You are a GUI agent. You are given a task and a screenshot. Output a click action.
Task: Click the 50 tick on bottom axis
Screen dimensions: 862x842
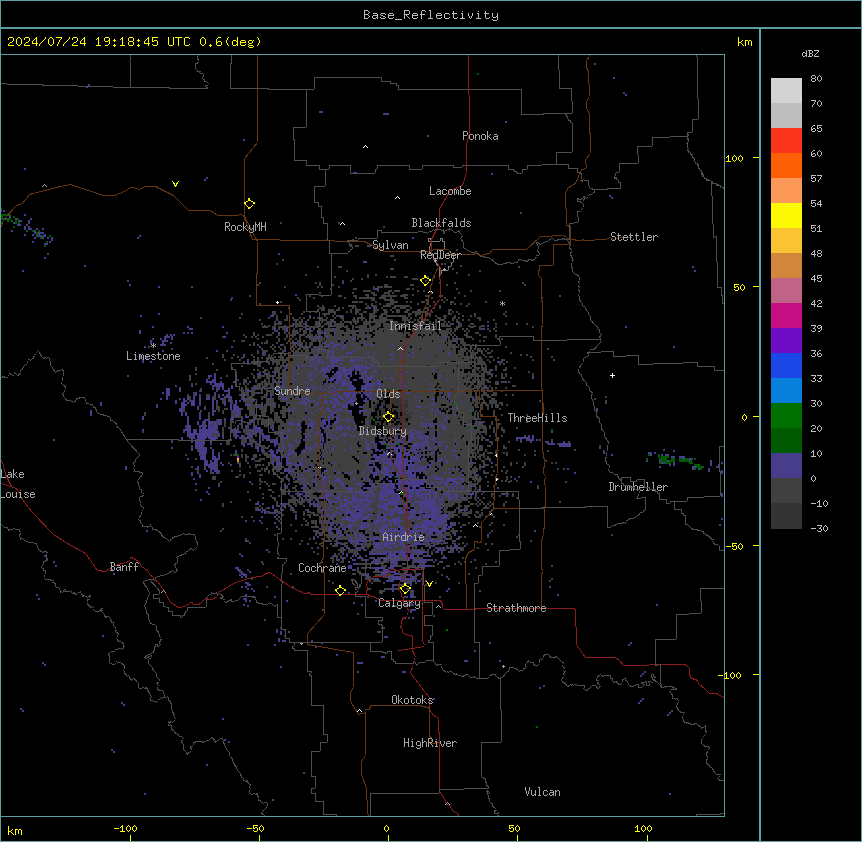(514, 828)
